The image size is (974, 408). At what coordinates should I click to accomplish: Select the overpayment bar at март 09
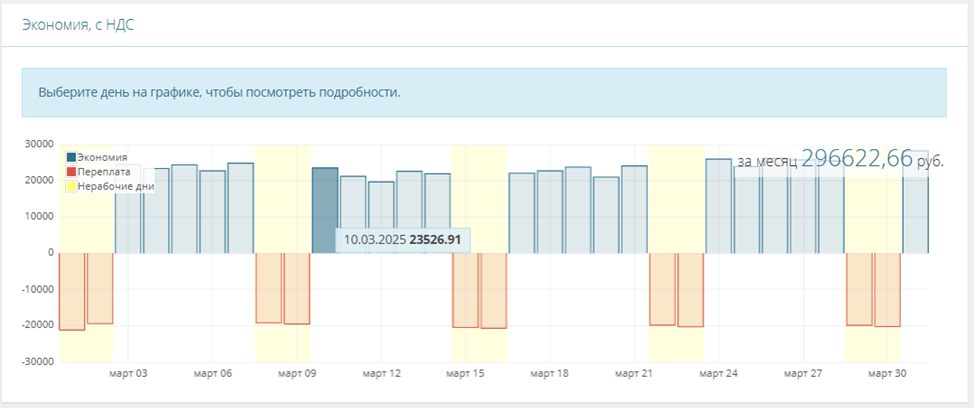coord(297,288)
